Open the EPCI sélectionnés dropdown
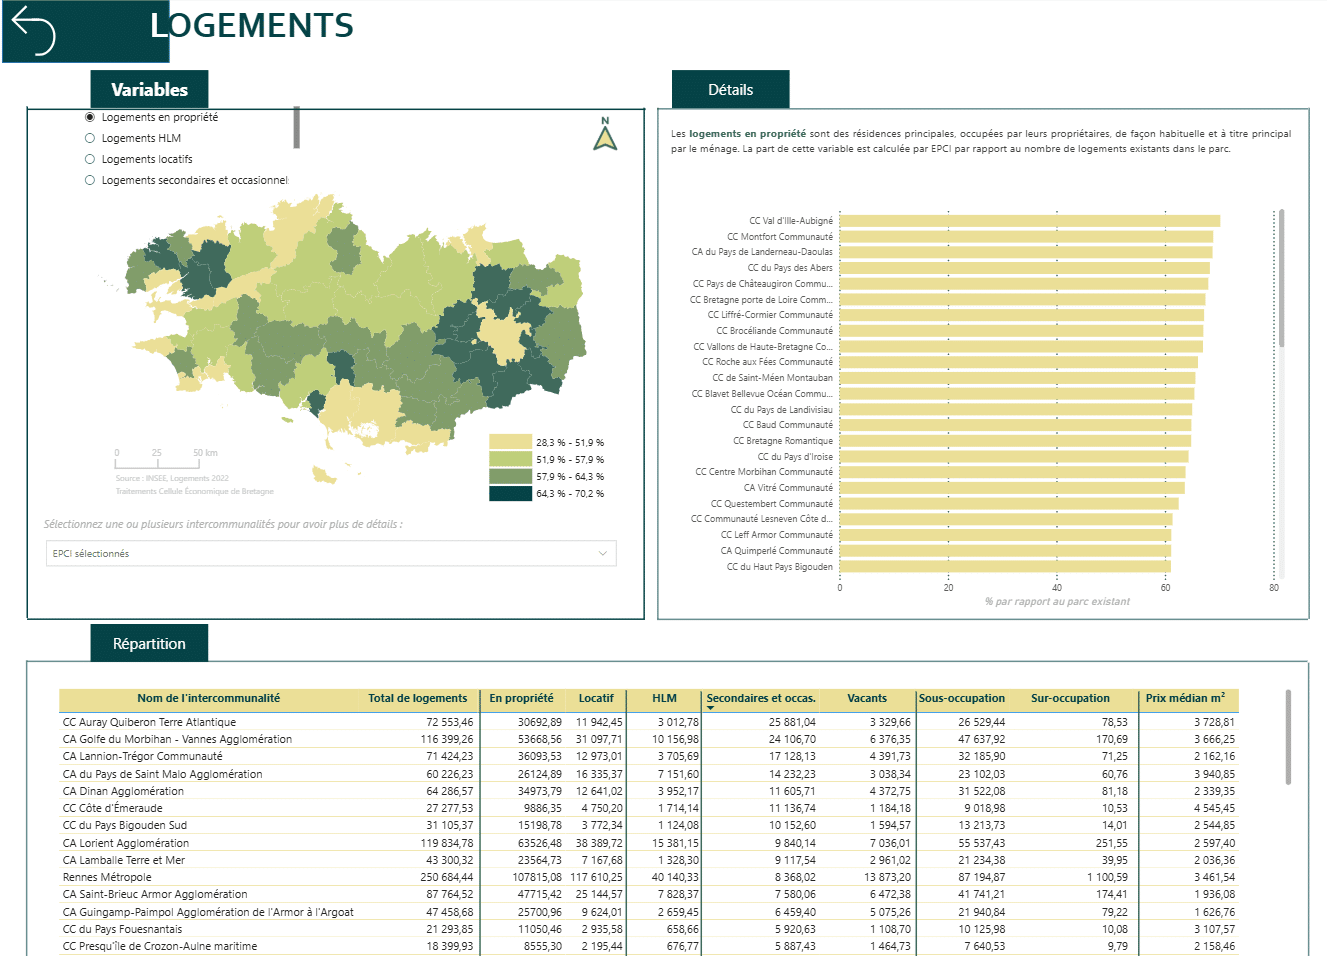This screenshot has height=956, width=1327. click(331, 553)
